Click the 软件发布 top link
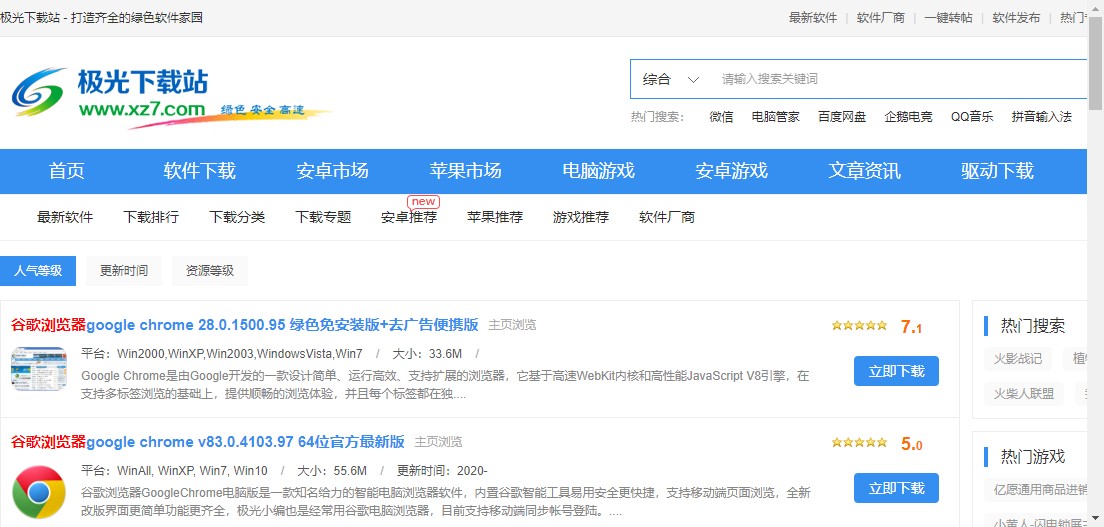The image size is (1104, 527). coord(1016,18)
